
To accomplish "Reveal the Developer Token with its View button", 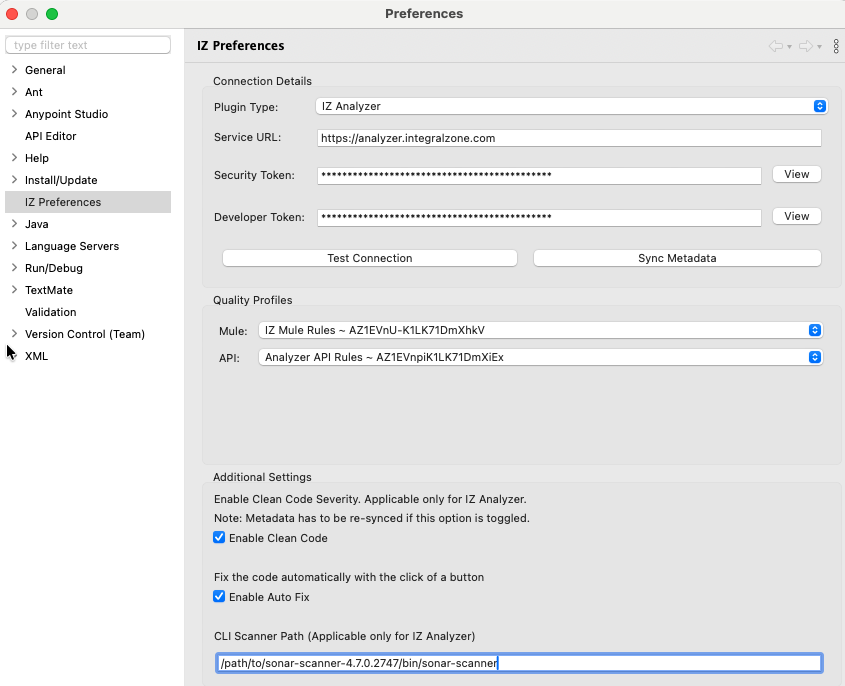I will point(796,216).
